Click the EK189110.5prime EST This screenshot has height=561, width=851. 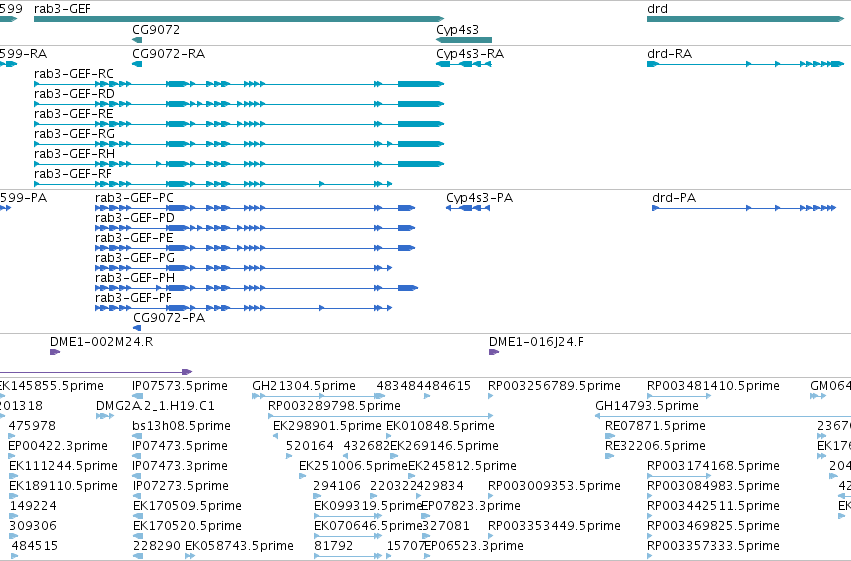[63, 486]
